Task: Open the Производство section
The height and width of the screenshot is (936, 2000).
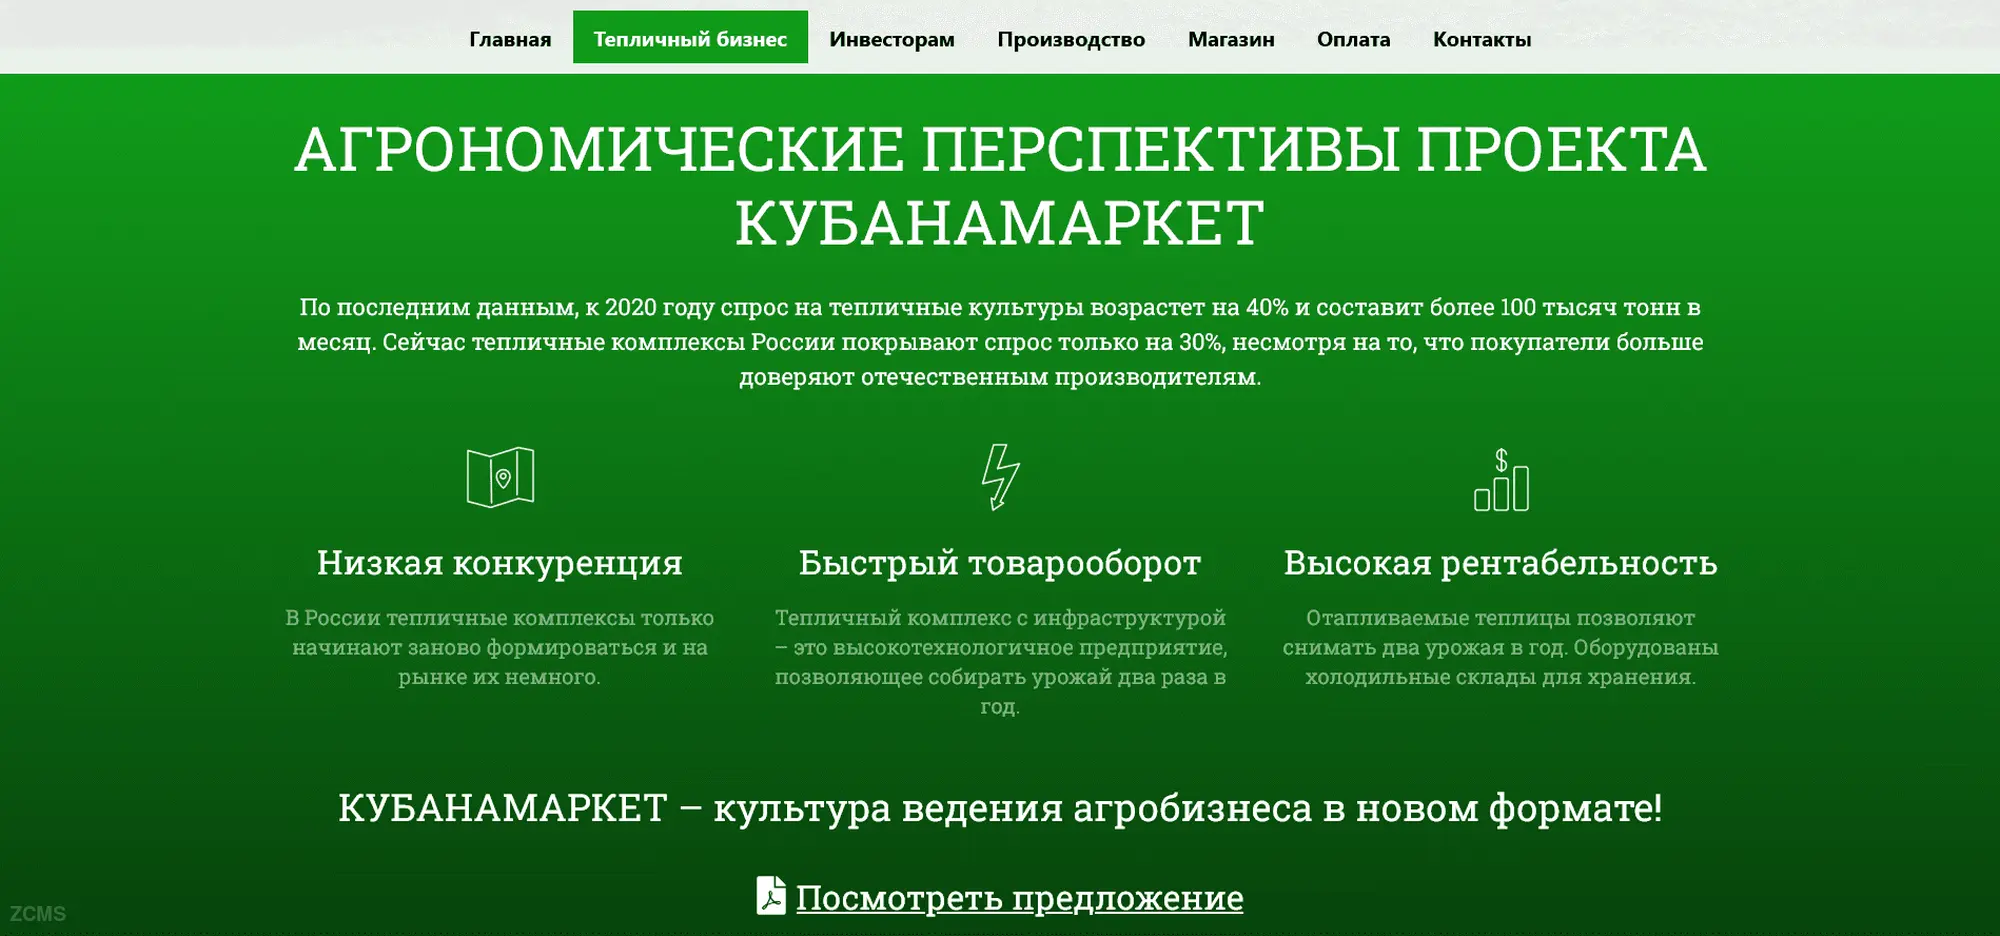Action: [1071, 39]
